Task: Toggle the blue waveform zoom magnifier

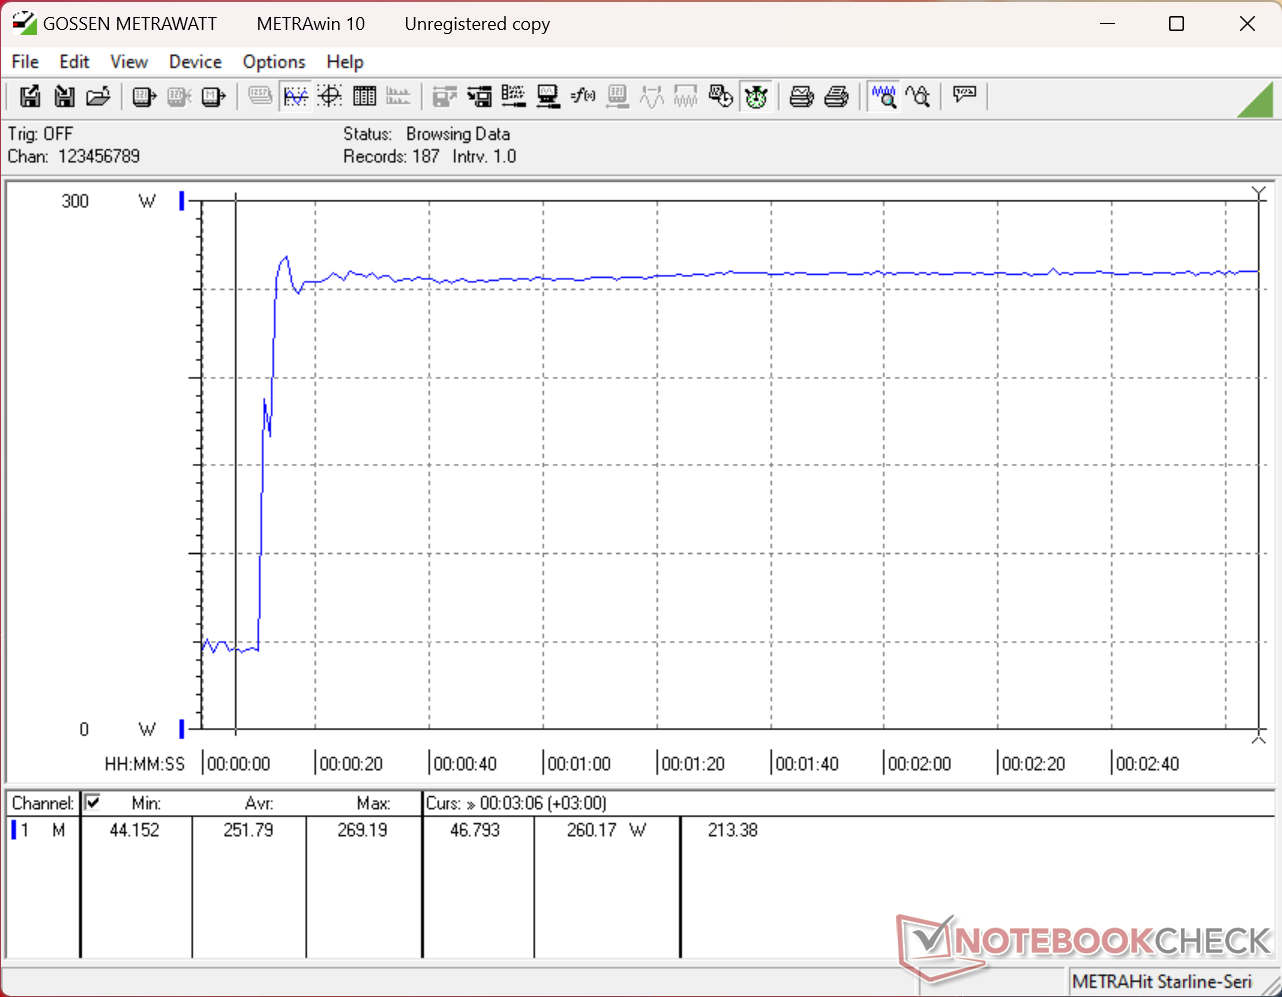Action: coord(883,96)
